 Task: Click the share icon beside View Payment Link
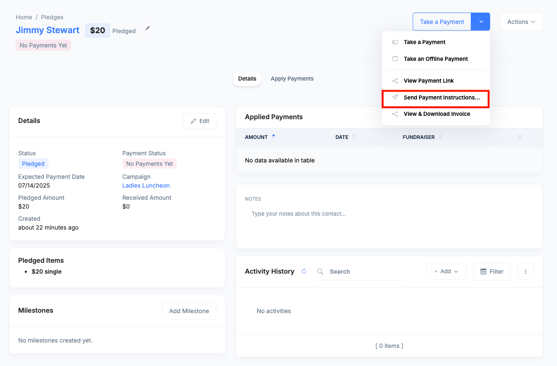pyautogui.click(x=395, y=81)
